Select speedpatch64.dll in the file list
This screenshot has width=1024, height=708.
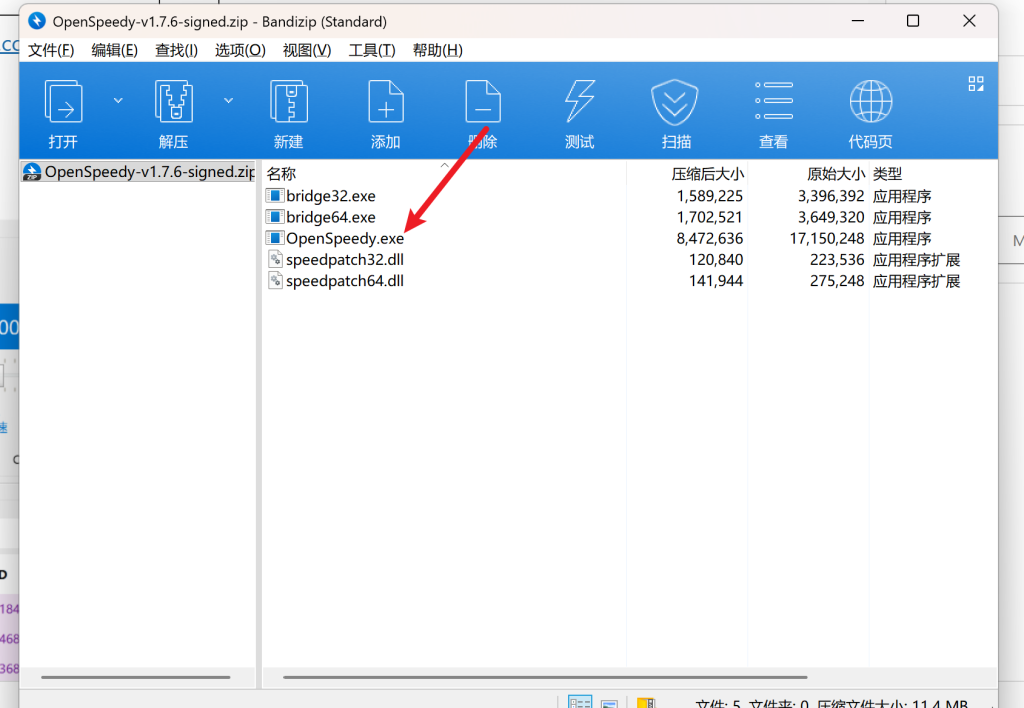click(x=344, y=281)
